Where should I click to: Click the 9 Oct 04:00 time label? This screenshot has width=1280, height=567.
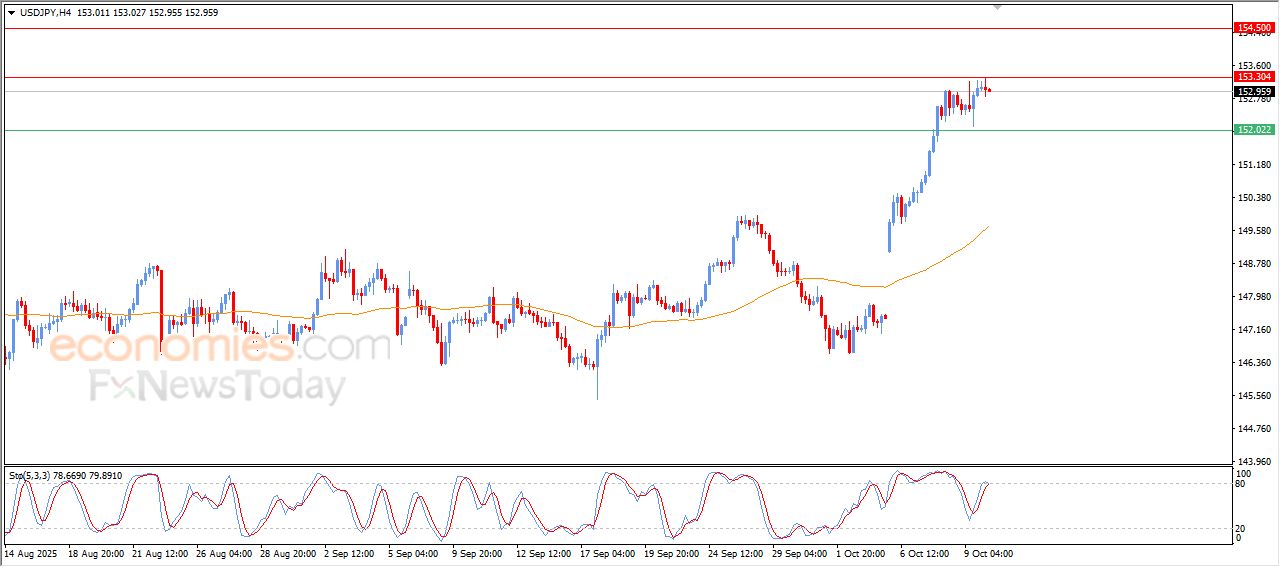(990, 553)
